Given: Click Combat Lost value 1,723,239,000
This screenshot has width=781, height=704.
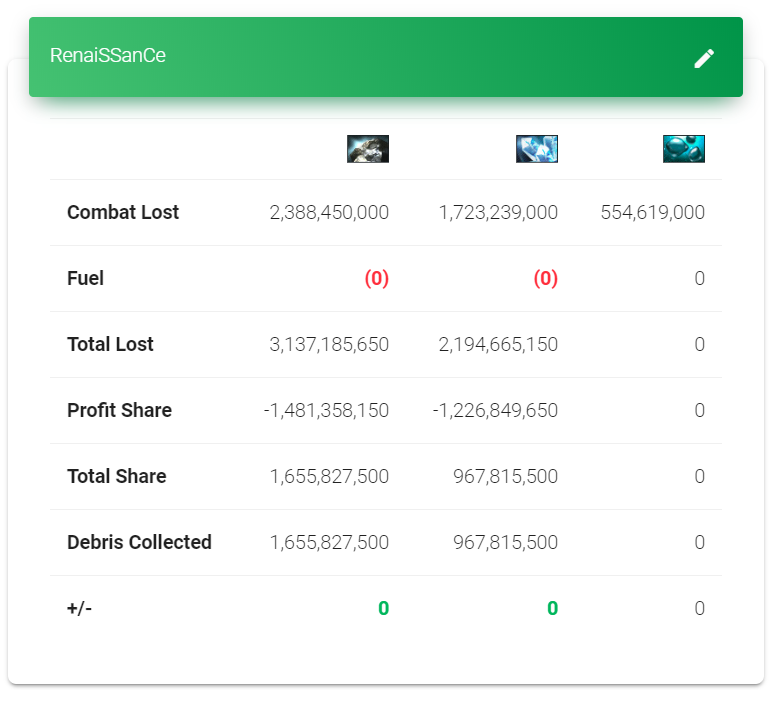Looking at the screenshot, I should click(498, 212).
